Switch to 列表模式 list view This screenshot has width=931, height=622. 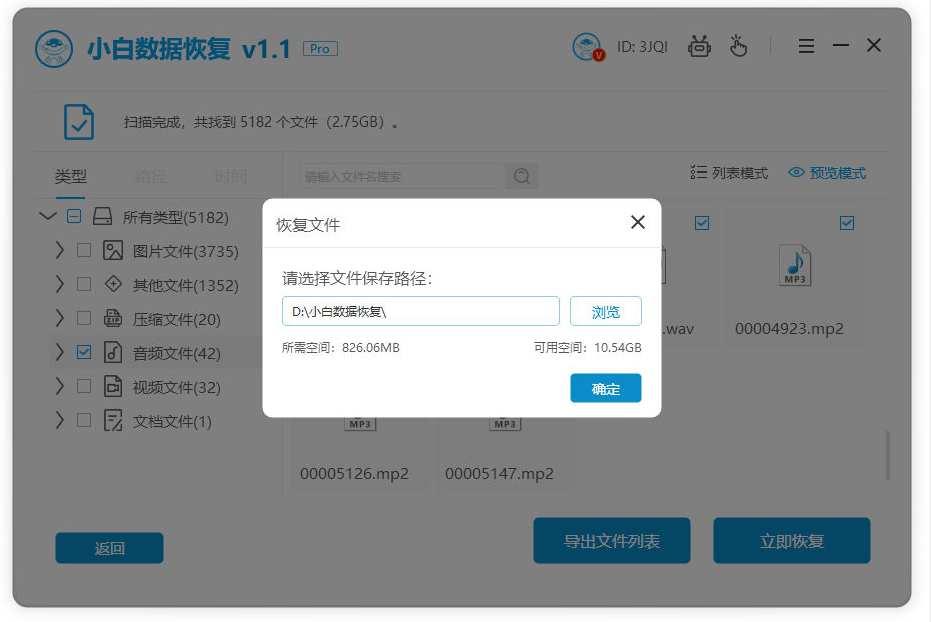coord(729,173)
